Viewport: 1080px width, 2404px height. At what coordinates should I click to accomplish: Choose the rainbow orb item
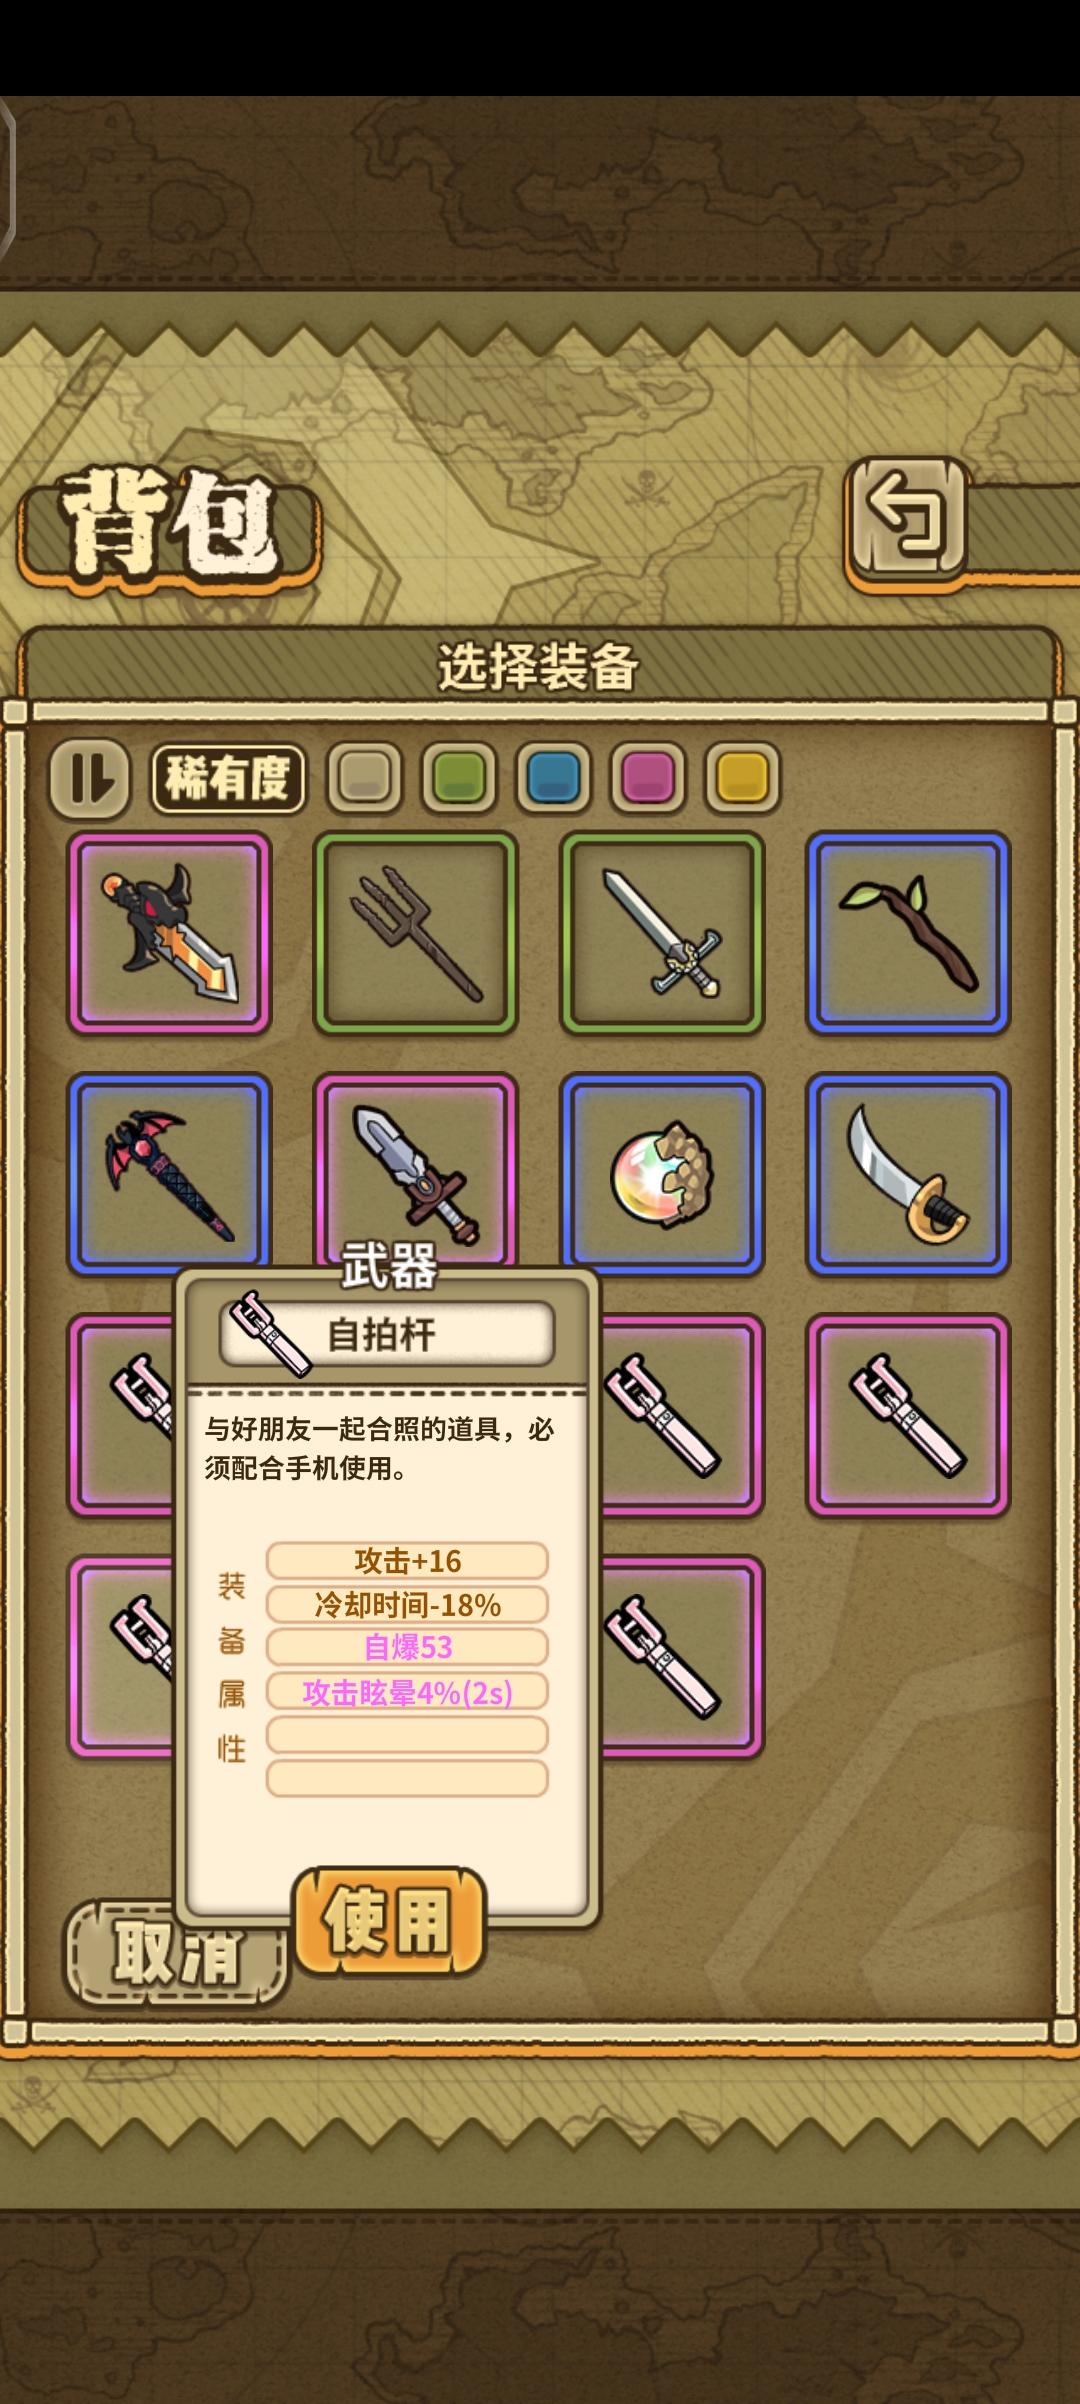click(x=662, y=1174)
